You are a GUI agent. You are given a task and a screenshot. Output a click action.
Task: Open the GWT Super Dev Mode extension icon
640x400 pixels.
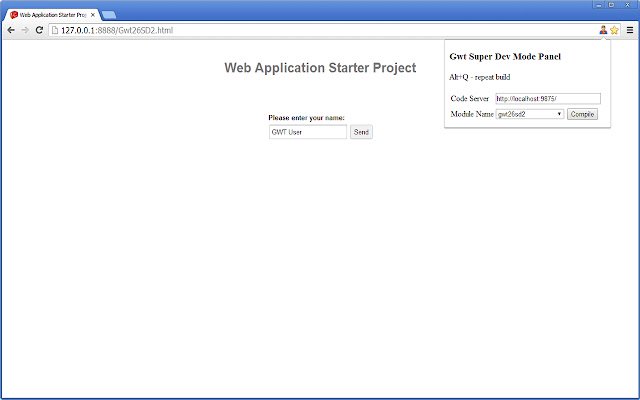click(603, 30)
